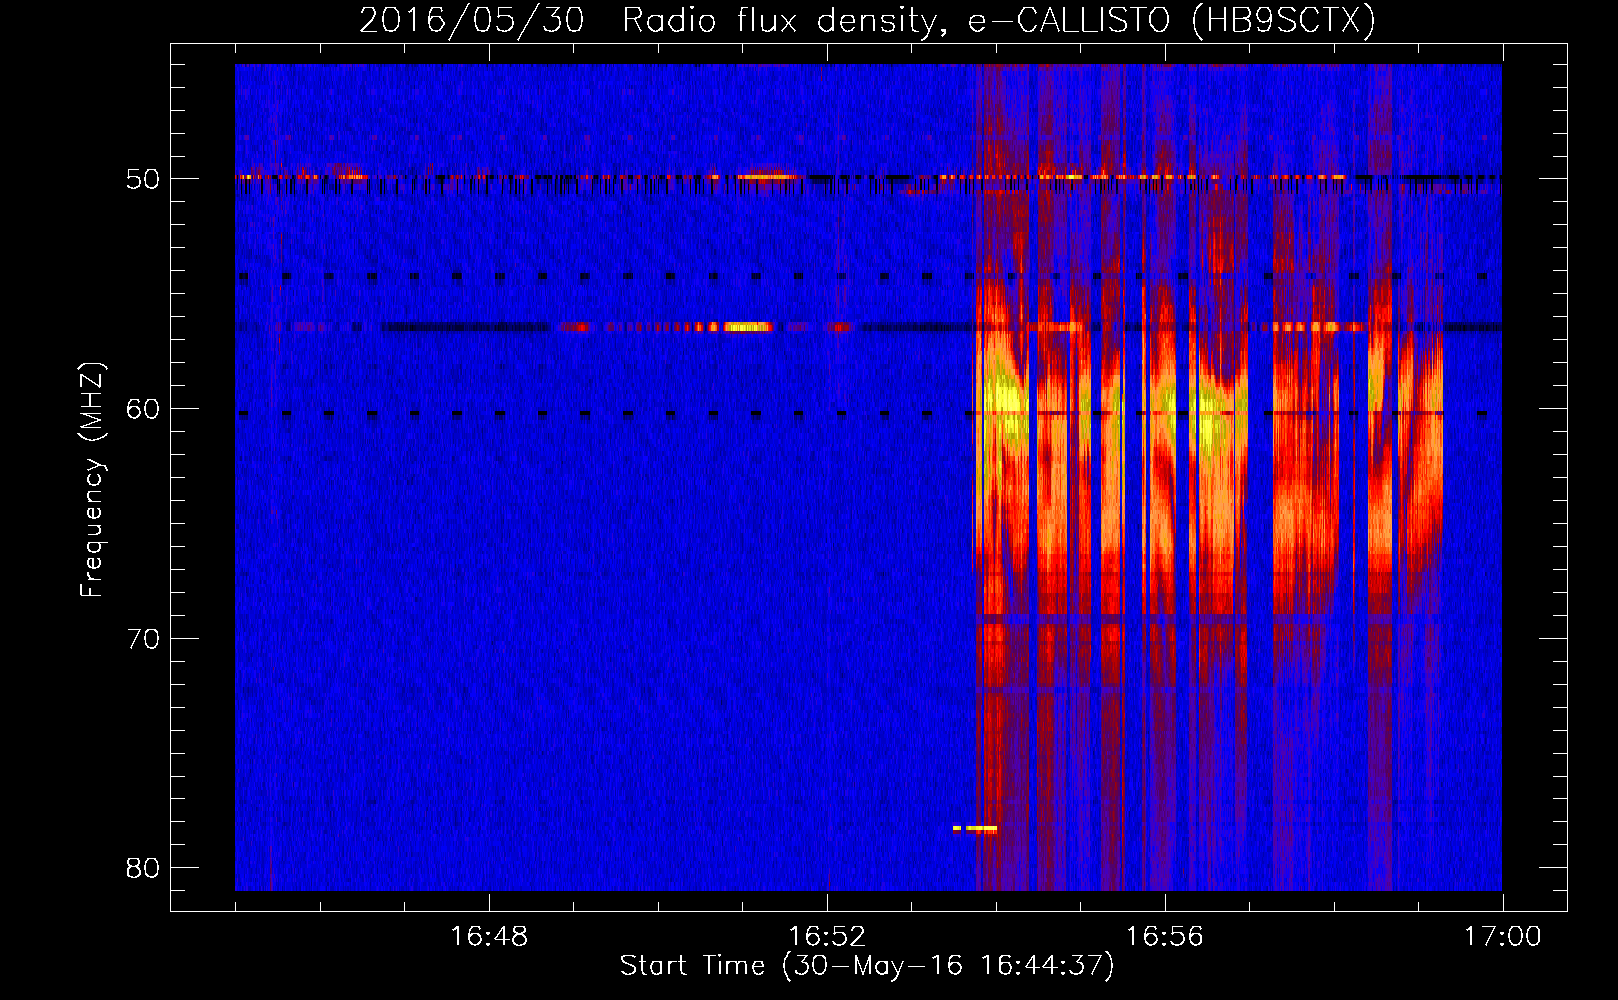The image size is (1618, 1000).
Task: Click the 80 frequency tick label
Action: pyautogui.click(x=143, y=868)
